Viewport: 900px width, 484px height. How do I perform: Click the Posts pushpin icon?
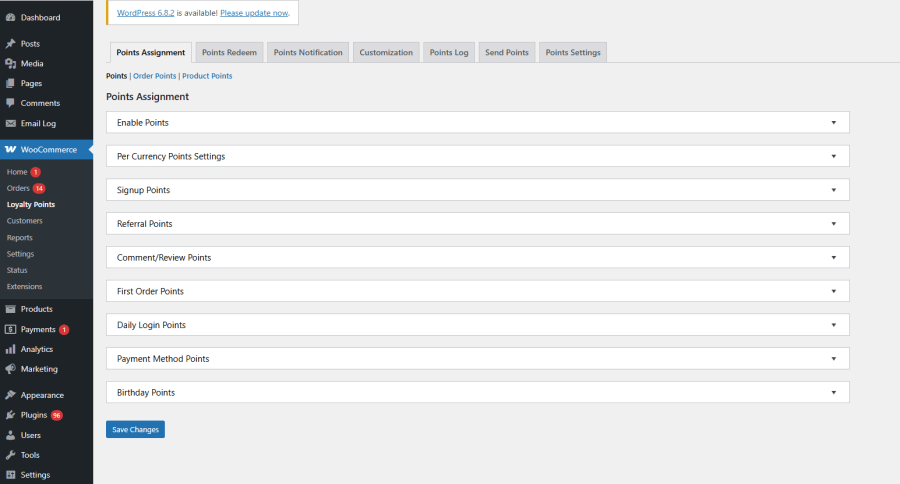click(10, 44)
